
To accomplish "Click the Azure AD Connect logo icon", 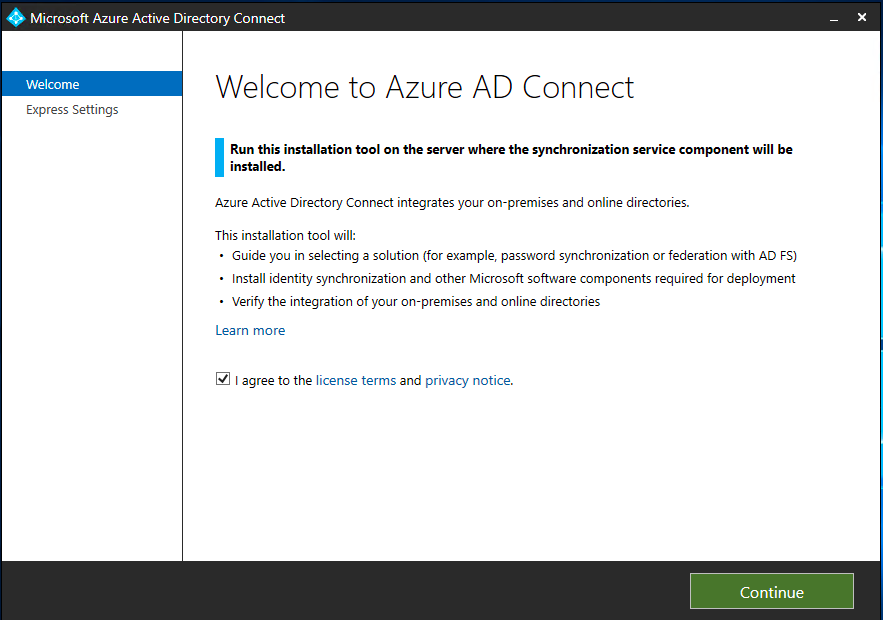I will tap(16, 17).
